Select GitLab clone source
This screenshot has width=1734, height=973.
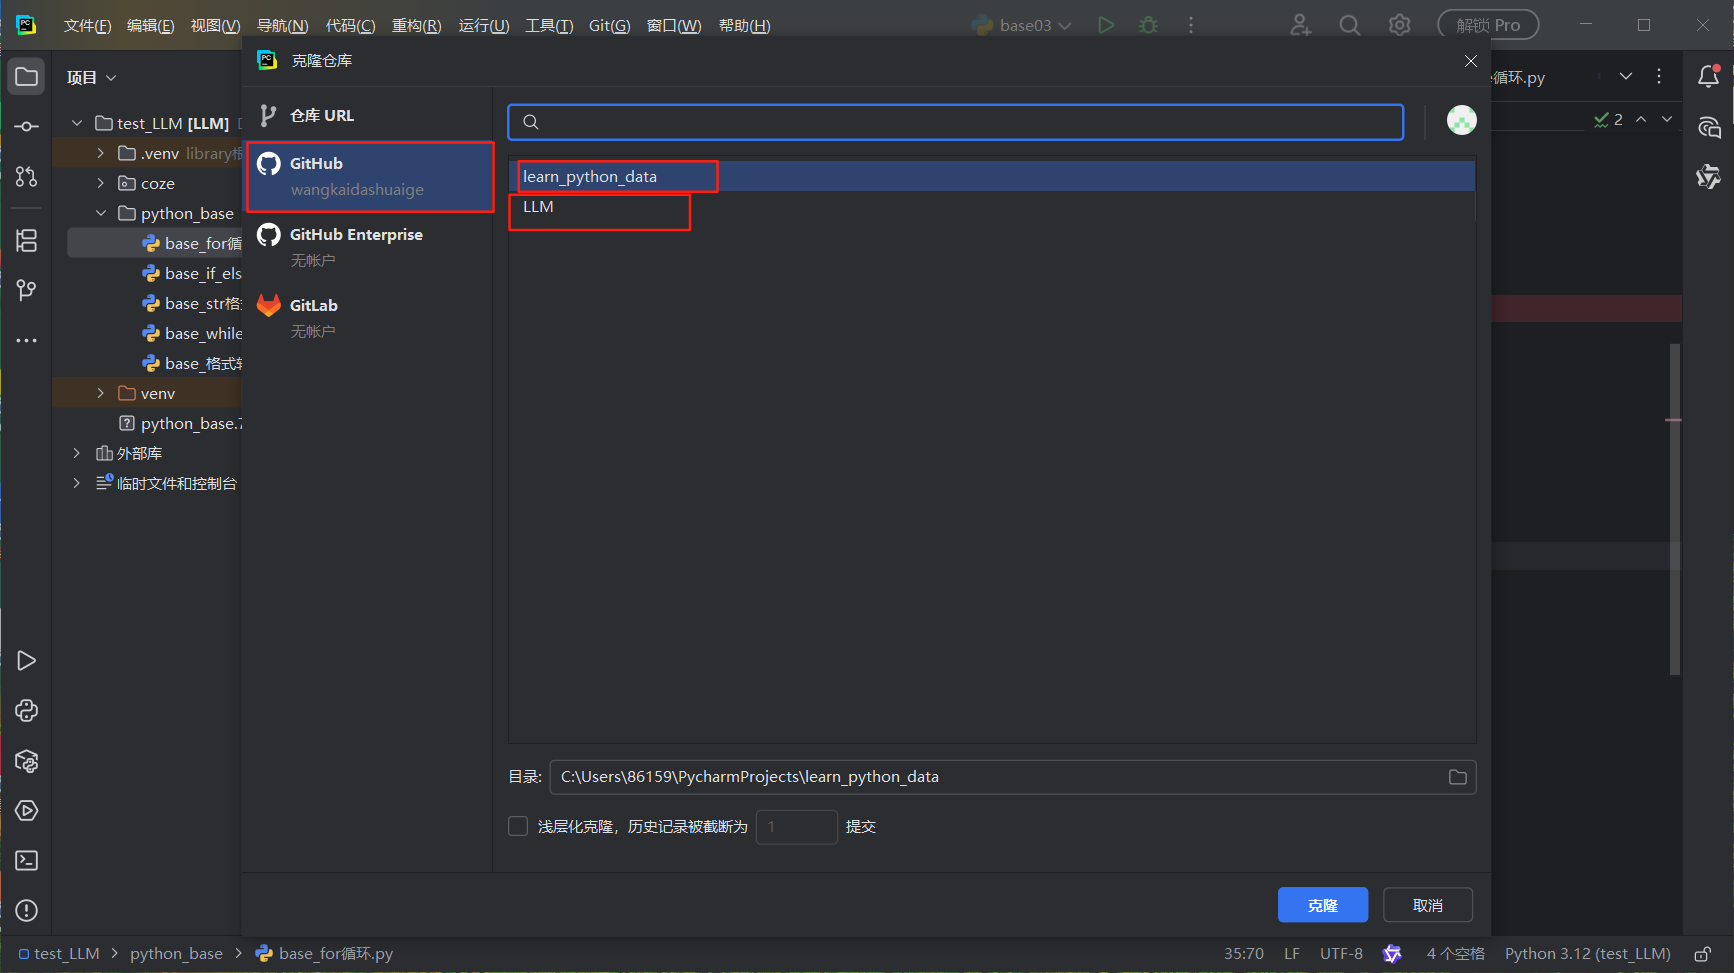(367, 318)
